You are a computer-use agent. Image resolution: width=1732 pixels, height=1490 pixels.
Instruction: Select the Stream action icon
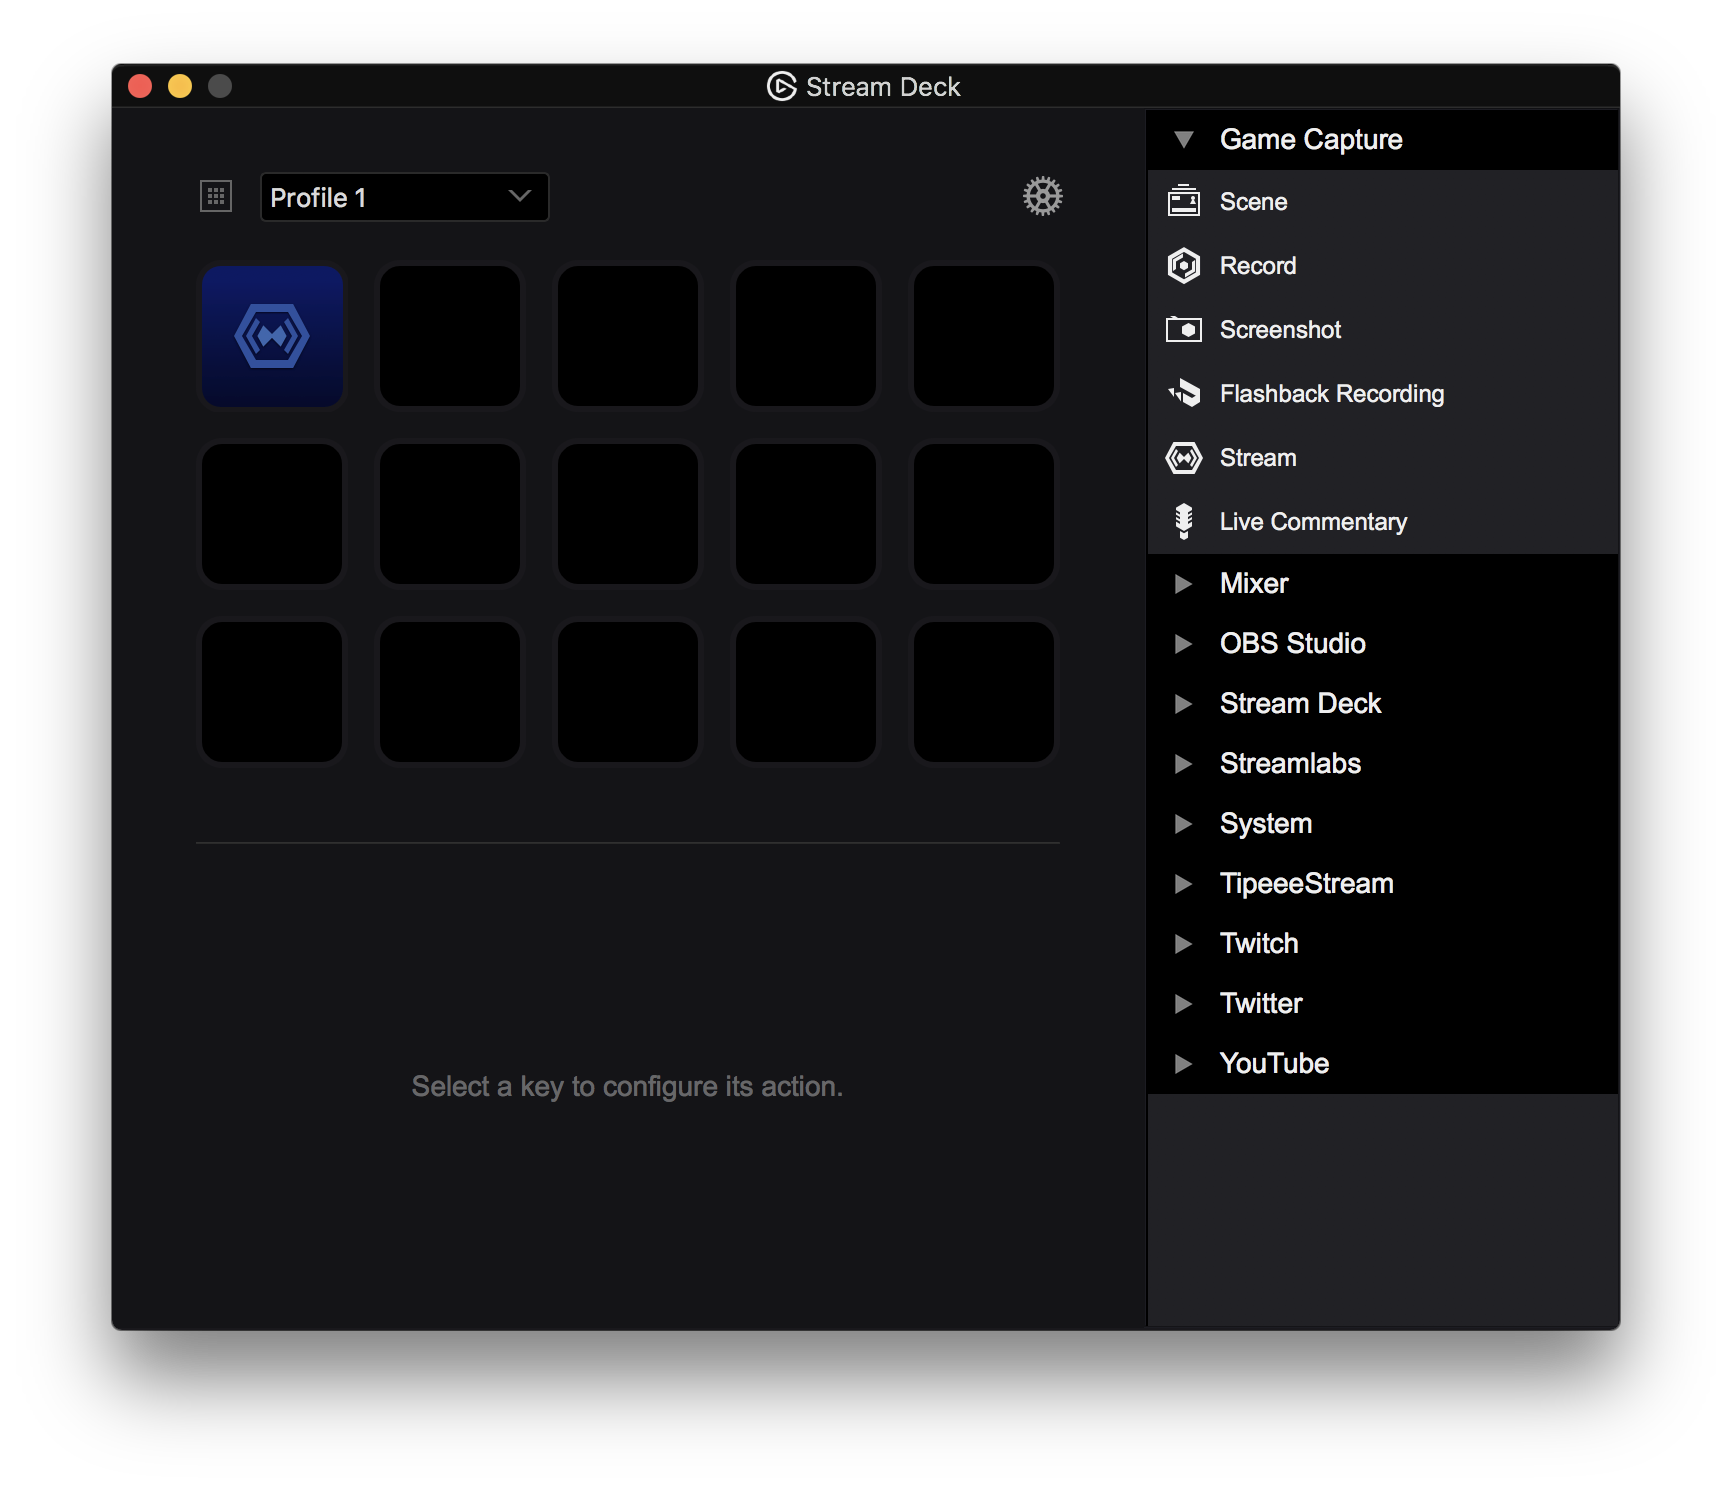1185,457
